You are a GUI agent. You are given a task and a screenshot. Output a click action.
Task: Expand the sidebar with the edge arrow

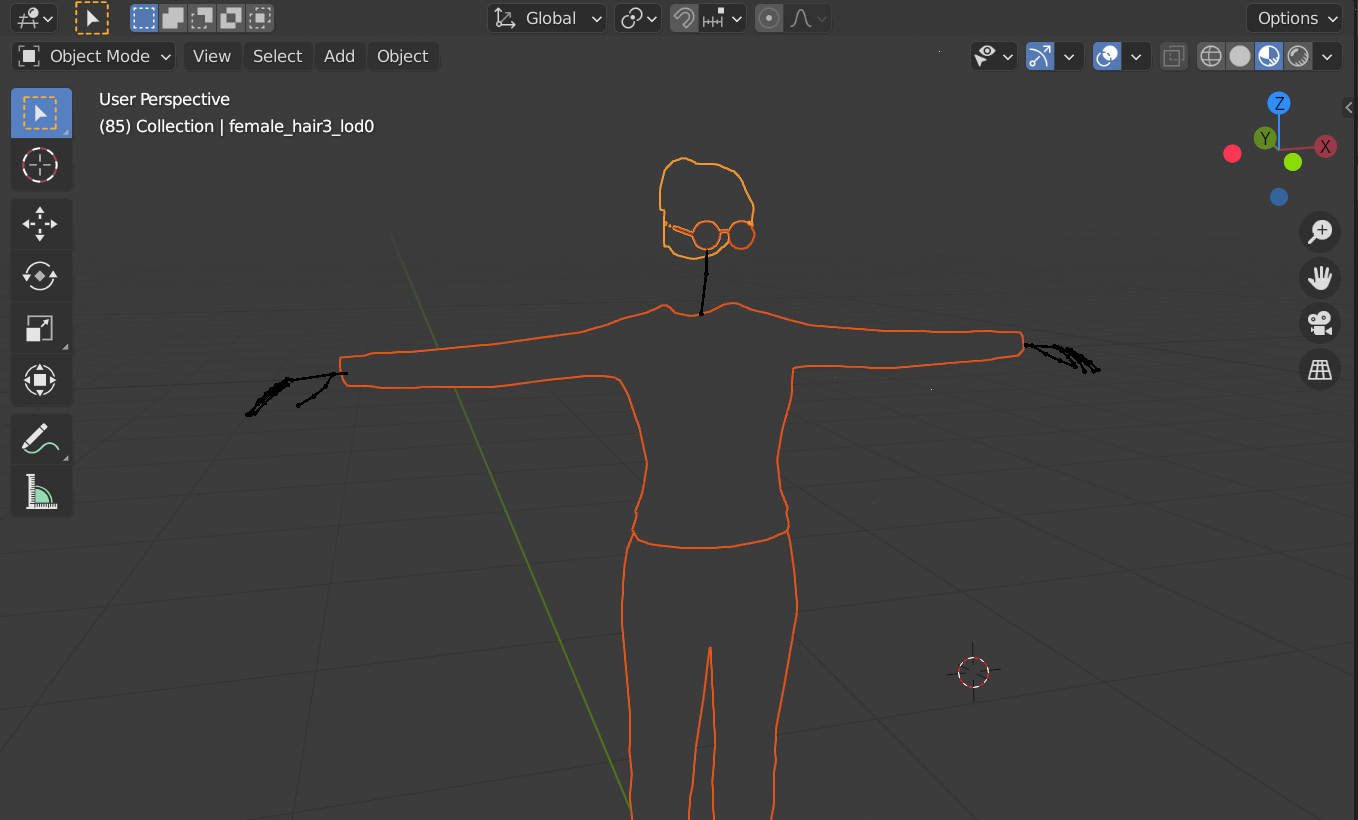pyautogui.click(x=1349, y=107)
